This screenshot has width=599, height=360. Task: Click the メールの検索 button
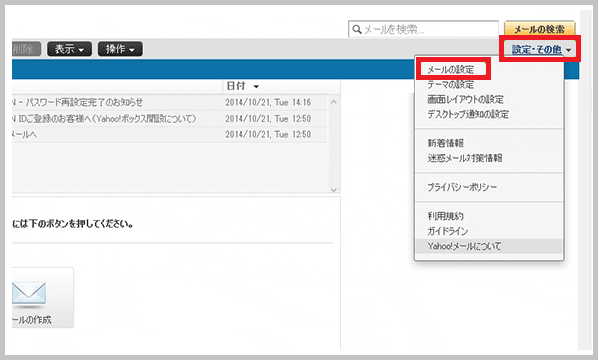(x=539, y=29)
